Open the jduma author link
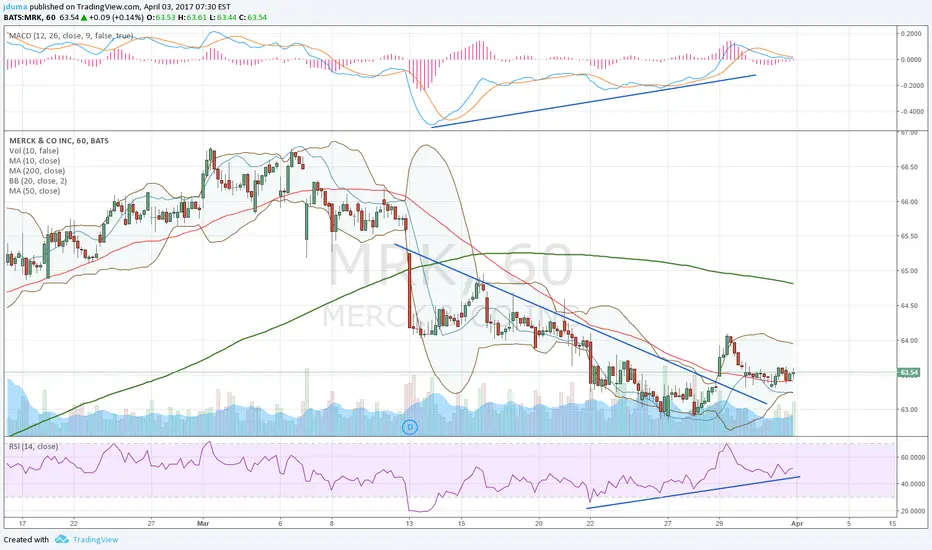The image size is (932, 550). click(x=15, y=7)
